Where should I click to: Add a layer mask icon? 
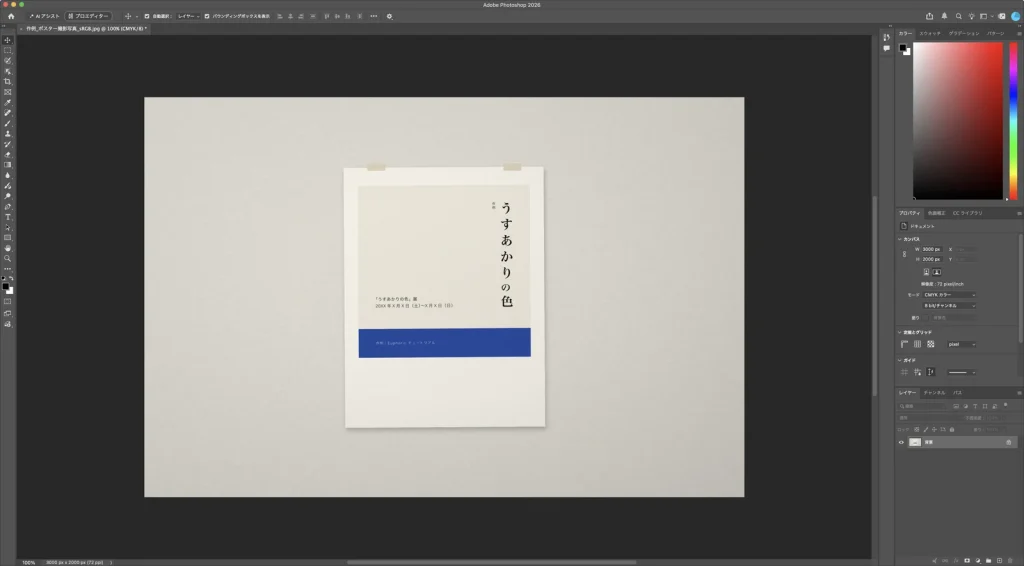[967, 561]
